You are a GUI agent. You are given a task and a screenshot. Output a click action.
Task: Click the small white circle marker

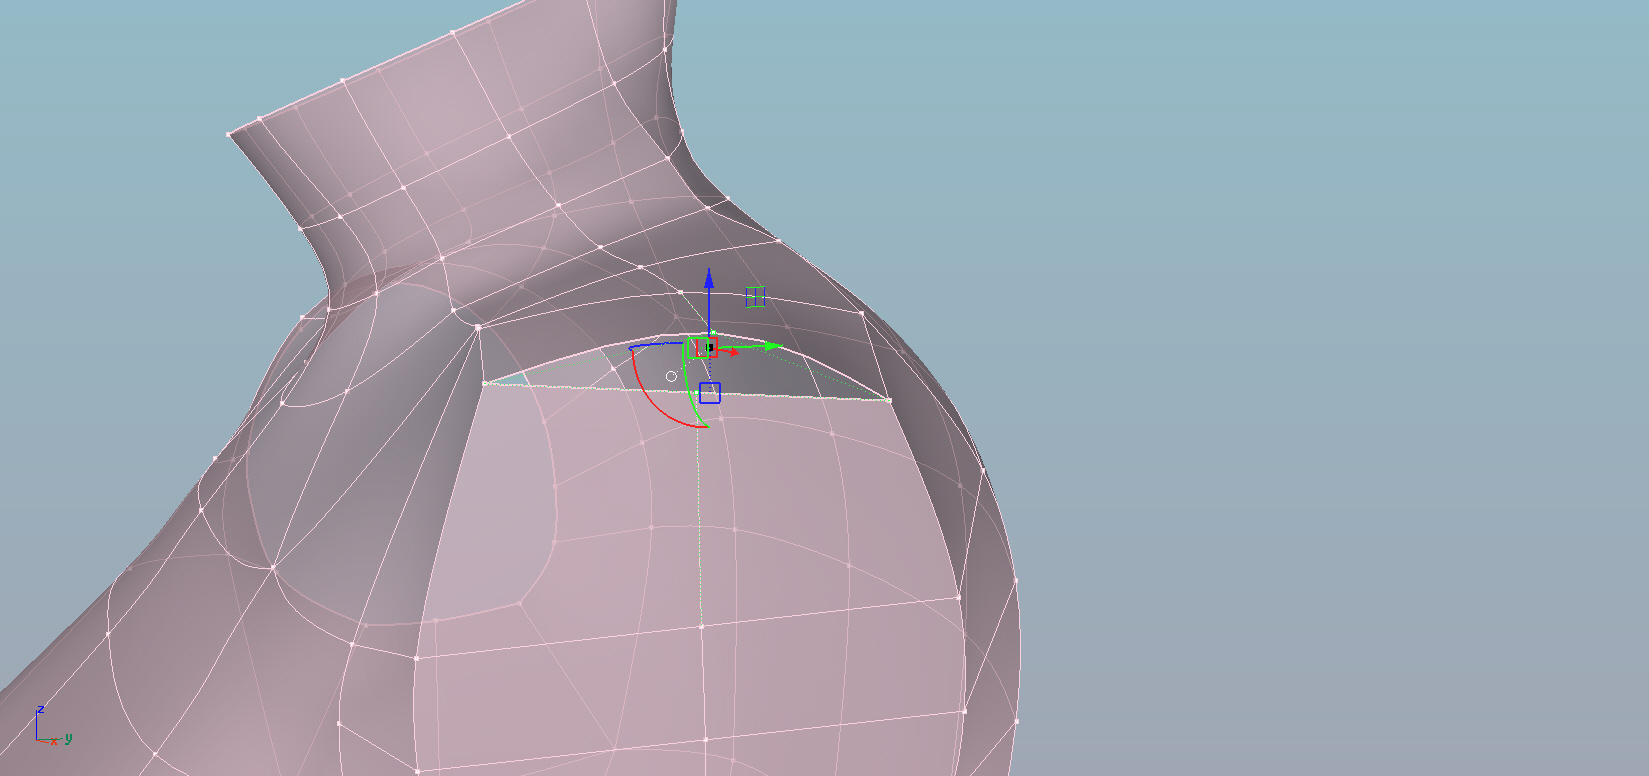(671, 376)
